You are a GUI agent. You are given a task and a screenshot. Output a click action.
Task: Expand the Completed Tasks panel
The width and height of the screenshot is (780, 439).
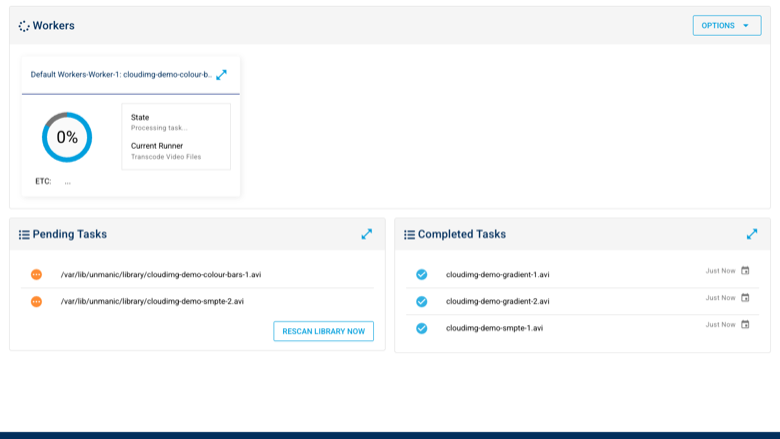click(x=752, y=234)
